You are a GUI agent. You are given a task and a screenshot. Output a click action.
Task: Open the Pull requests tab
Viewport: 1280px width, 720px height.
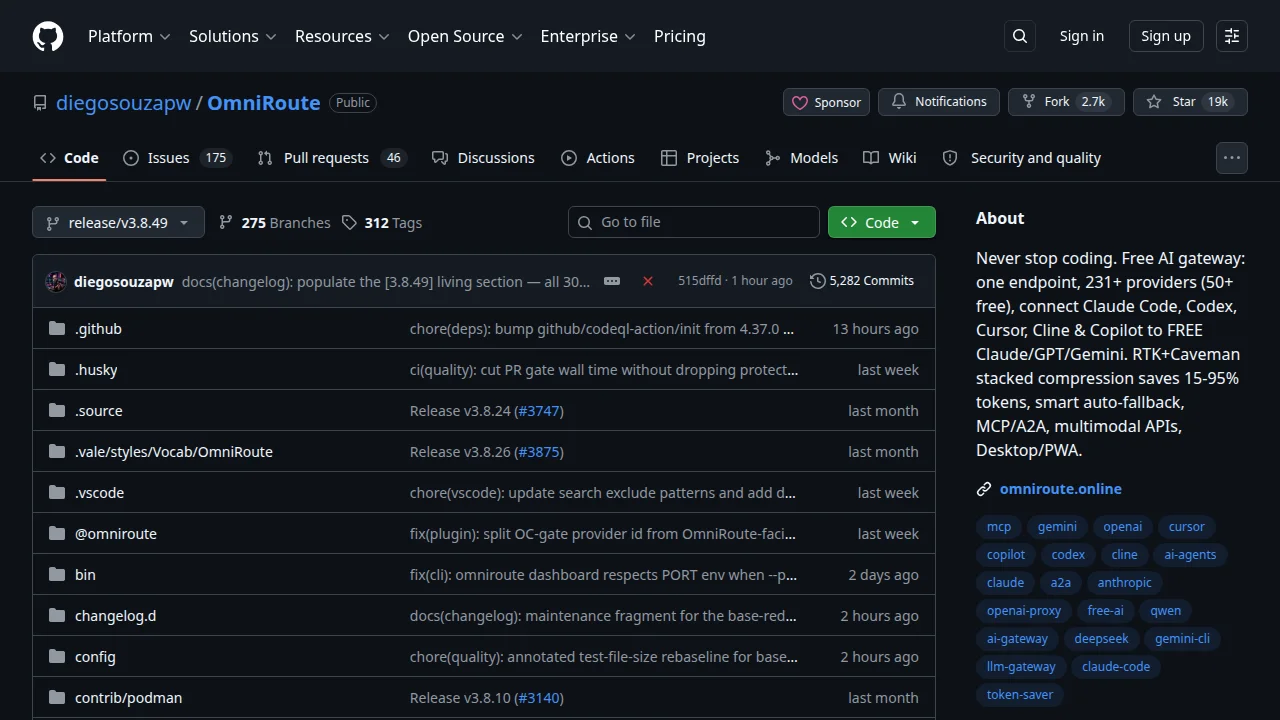[332, 158]
